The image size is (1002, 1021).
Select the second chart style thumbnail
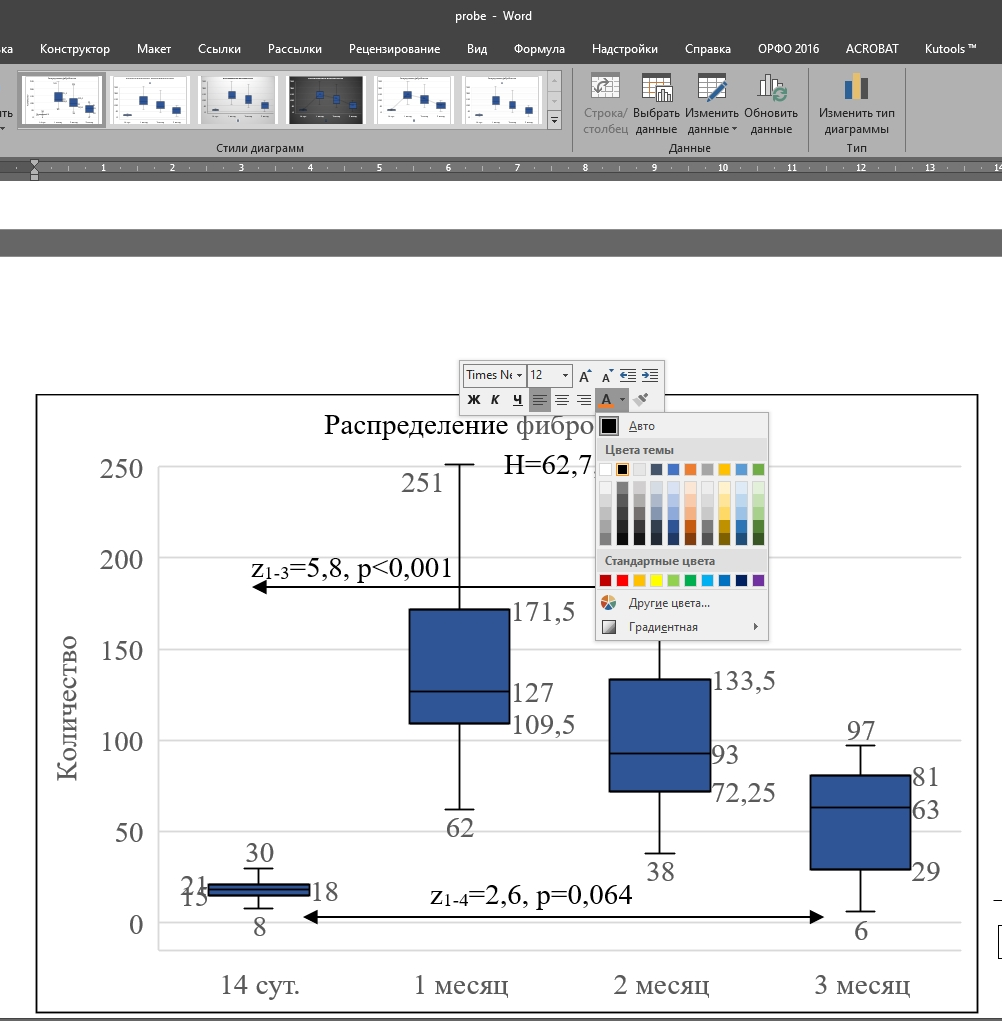[150, 100]
